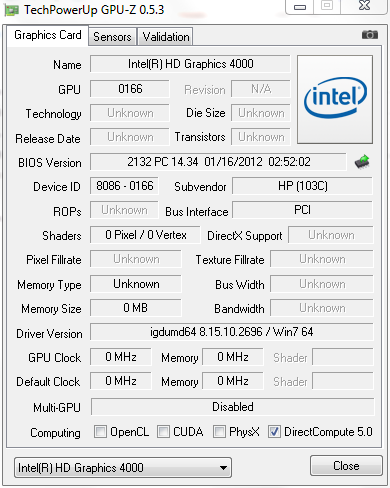Viewport: 390px width, 488px height.
Task: Uncheck DirectCompute 5.0 checkbox
Action: click(x=274, y=431)
